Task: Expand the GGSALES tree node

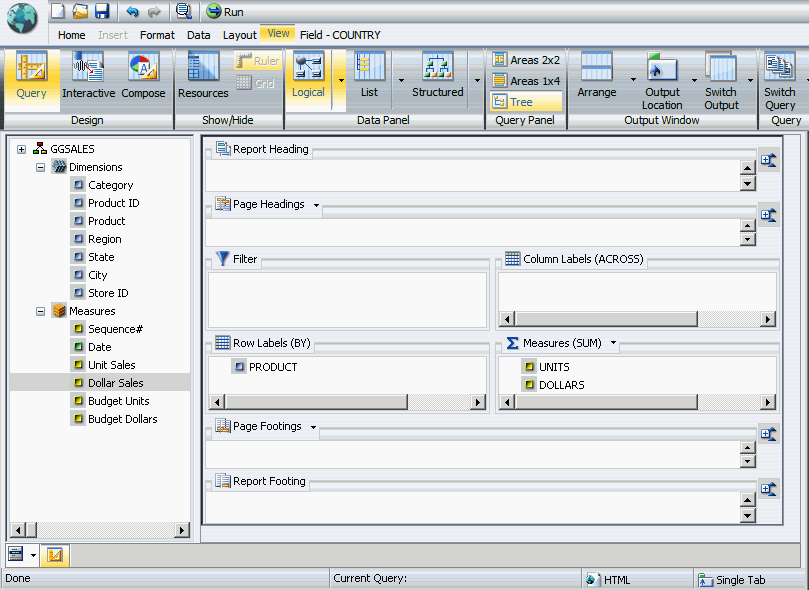Action: [21, 150]
